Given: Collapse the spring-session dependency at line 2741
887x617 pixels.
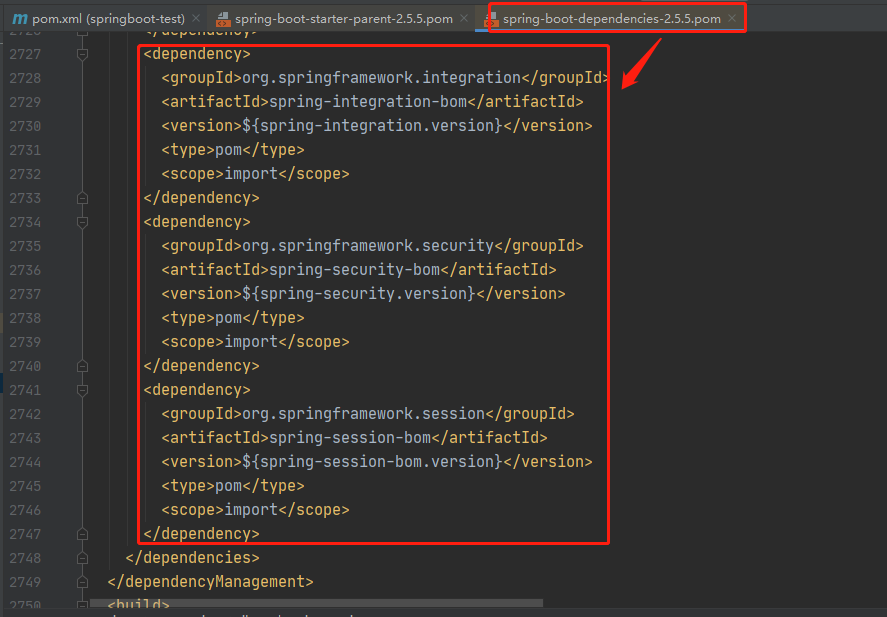Looking at the screenshot, I should click(x=83, y=390).
